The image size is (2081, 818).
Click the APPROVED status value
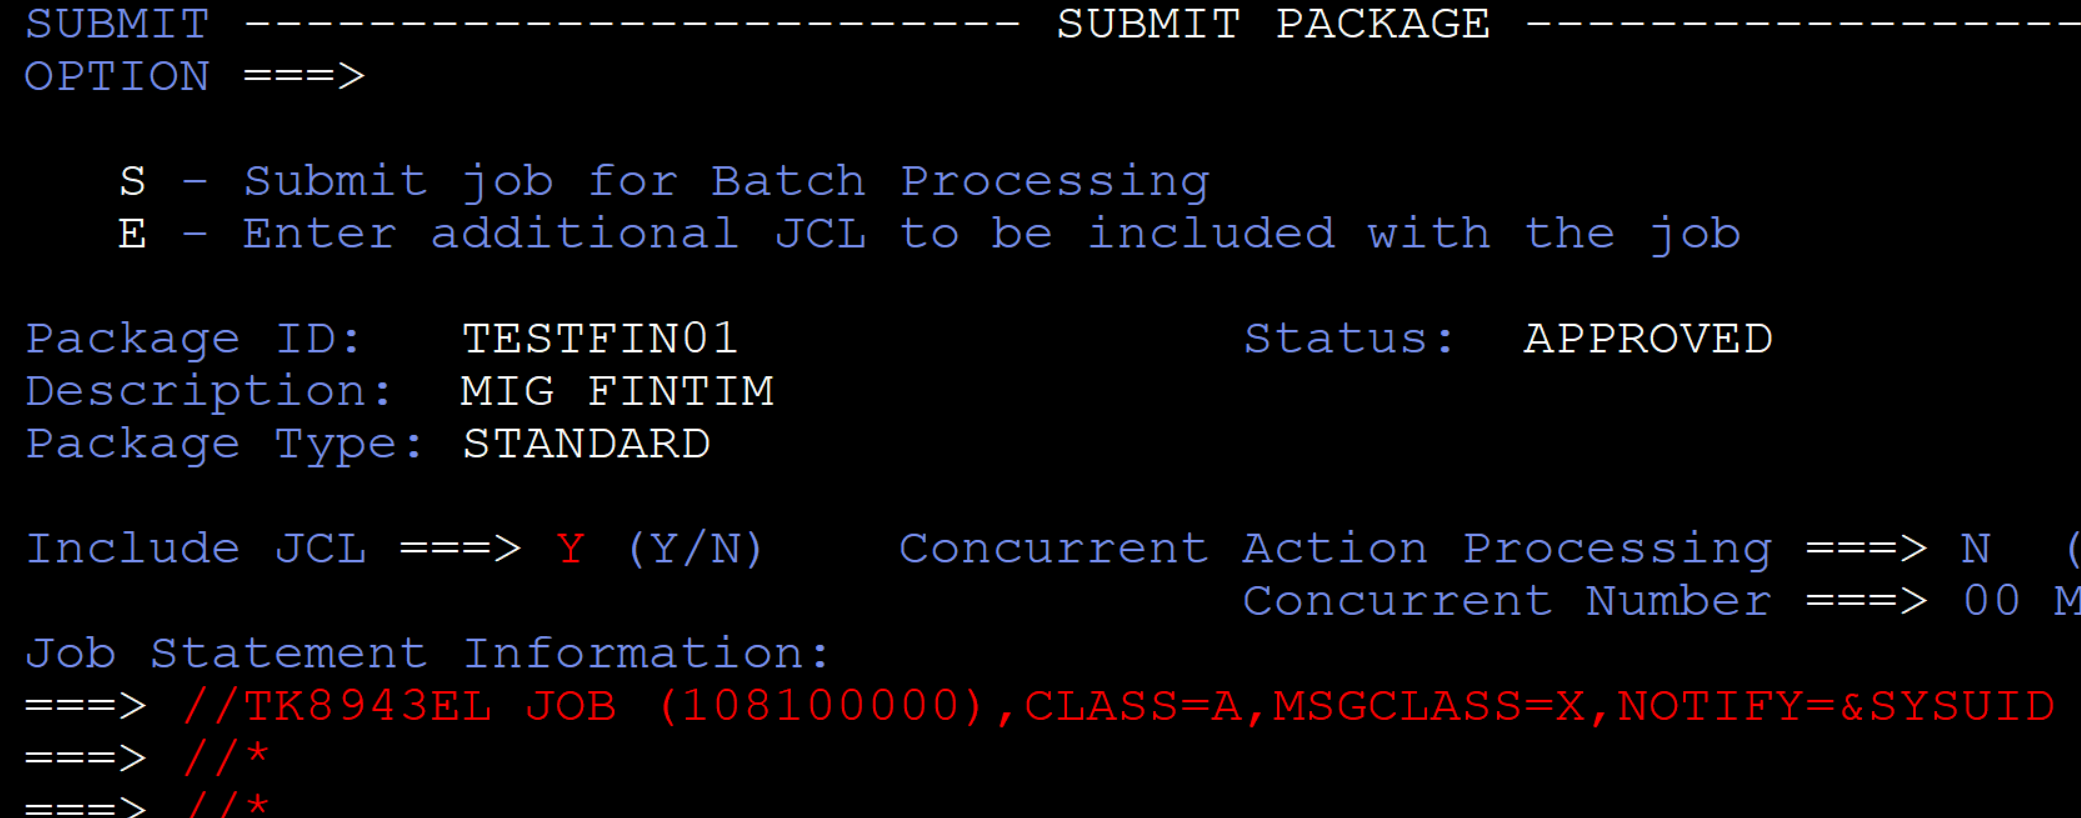click(x=1648, y=339)
